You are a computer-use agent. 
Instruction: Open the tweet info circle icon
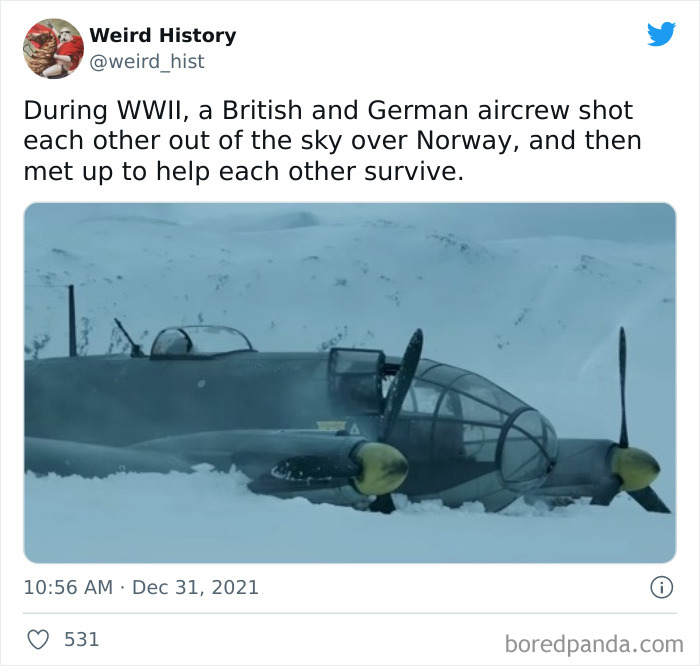[x=661, y=587]
